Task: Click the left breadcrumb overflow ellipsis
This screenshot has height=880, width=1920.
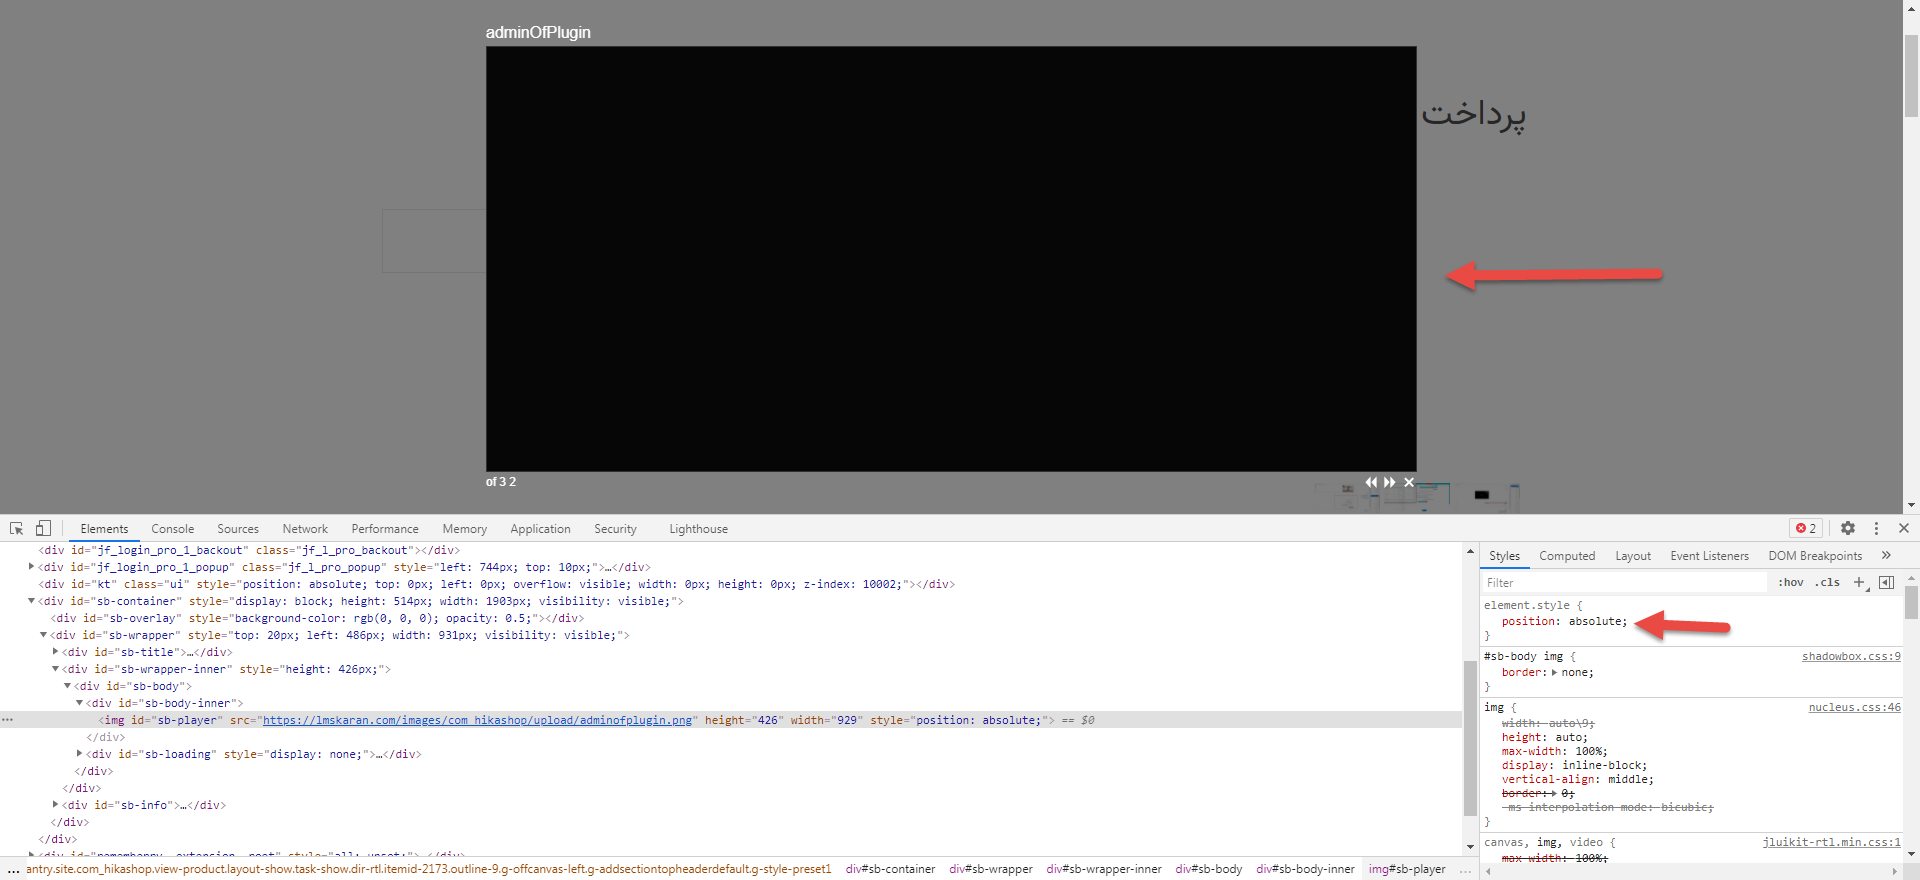Action: (13, 870)
